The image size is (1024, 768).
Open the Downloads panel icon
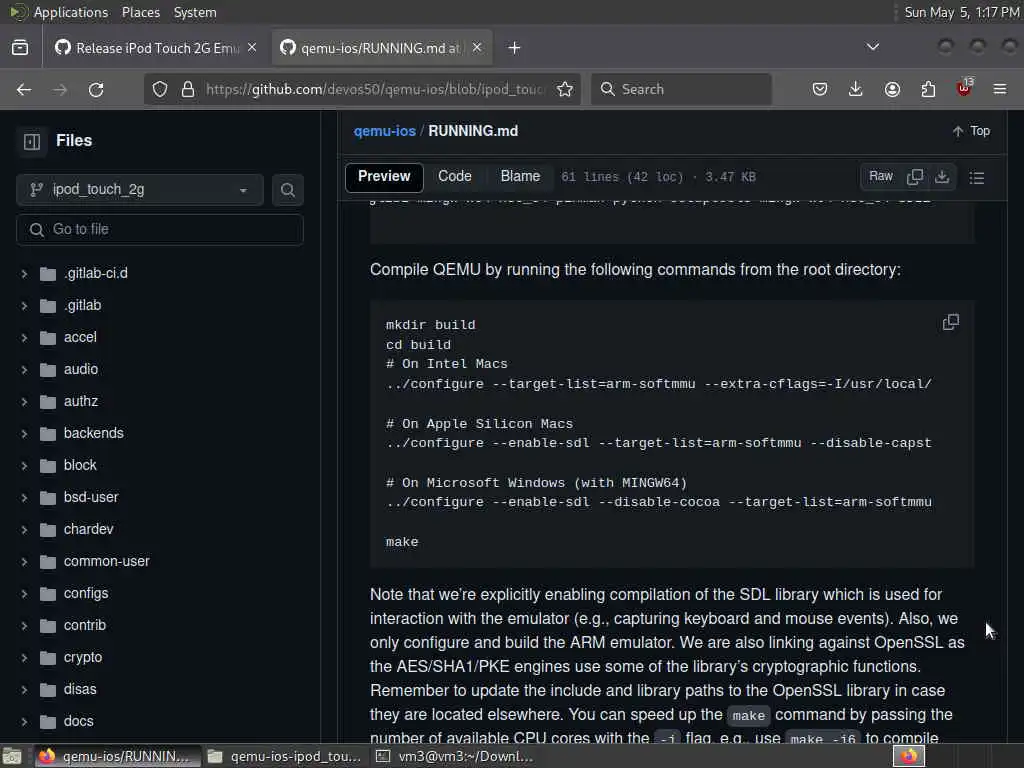(856, 89)
